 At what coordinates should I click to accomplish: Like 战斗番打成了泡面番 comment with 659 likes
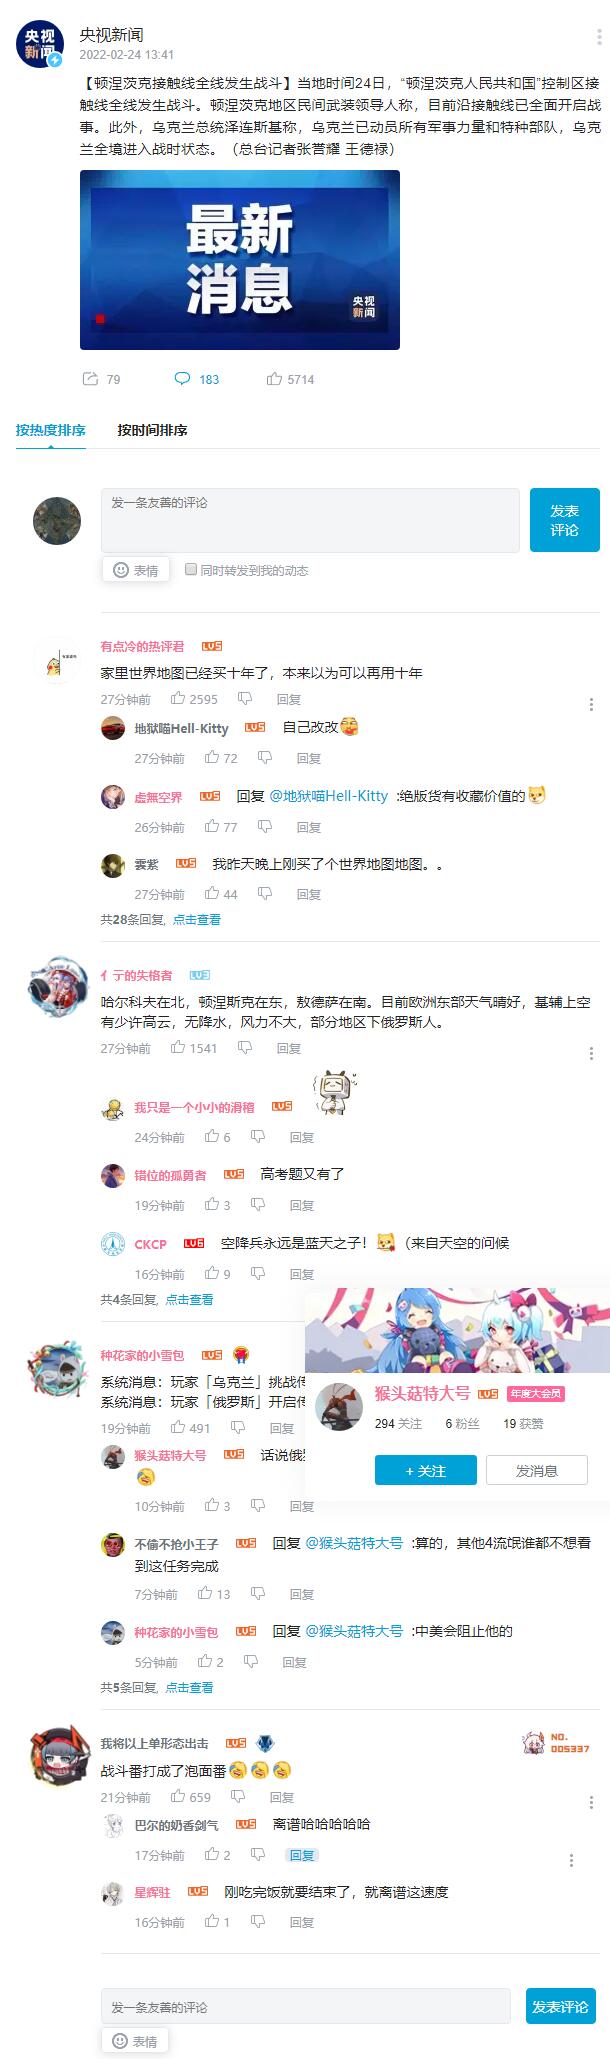coord(178,1797)
